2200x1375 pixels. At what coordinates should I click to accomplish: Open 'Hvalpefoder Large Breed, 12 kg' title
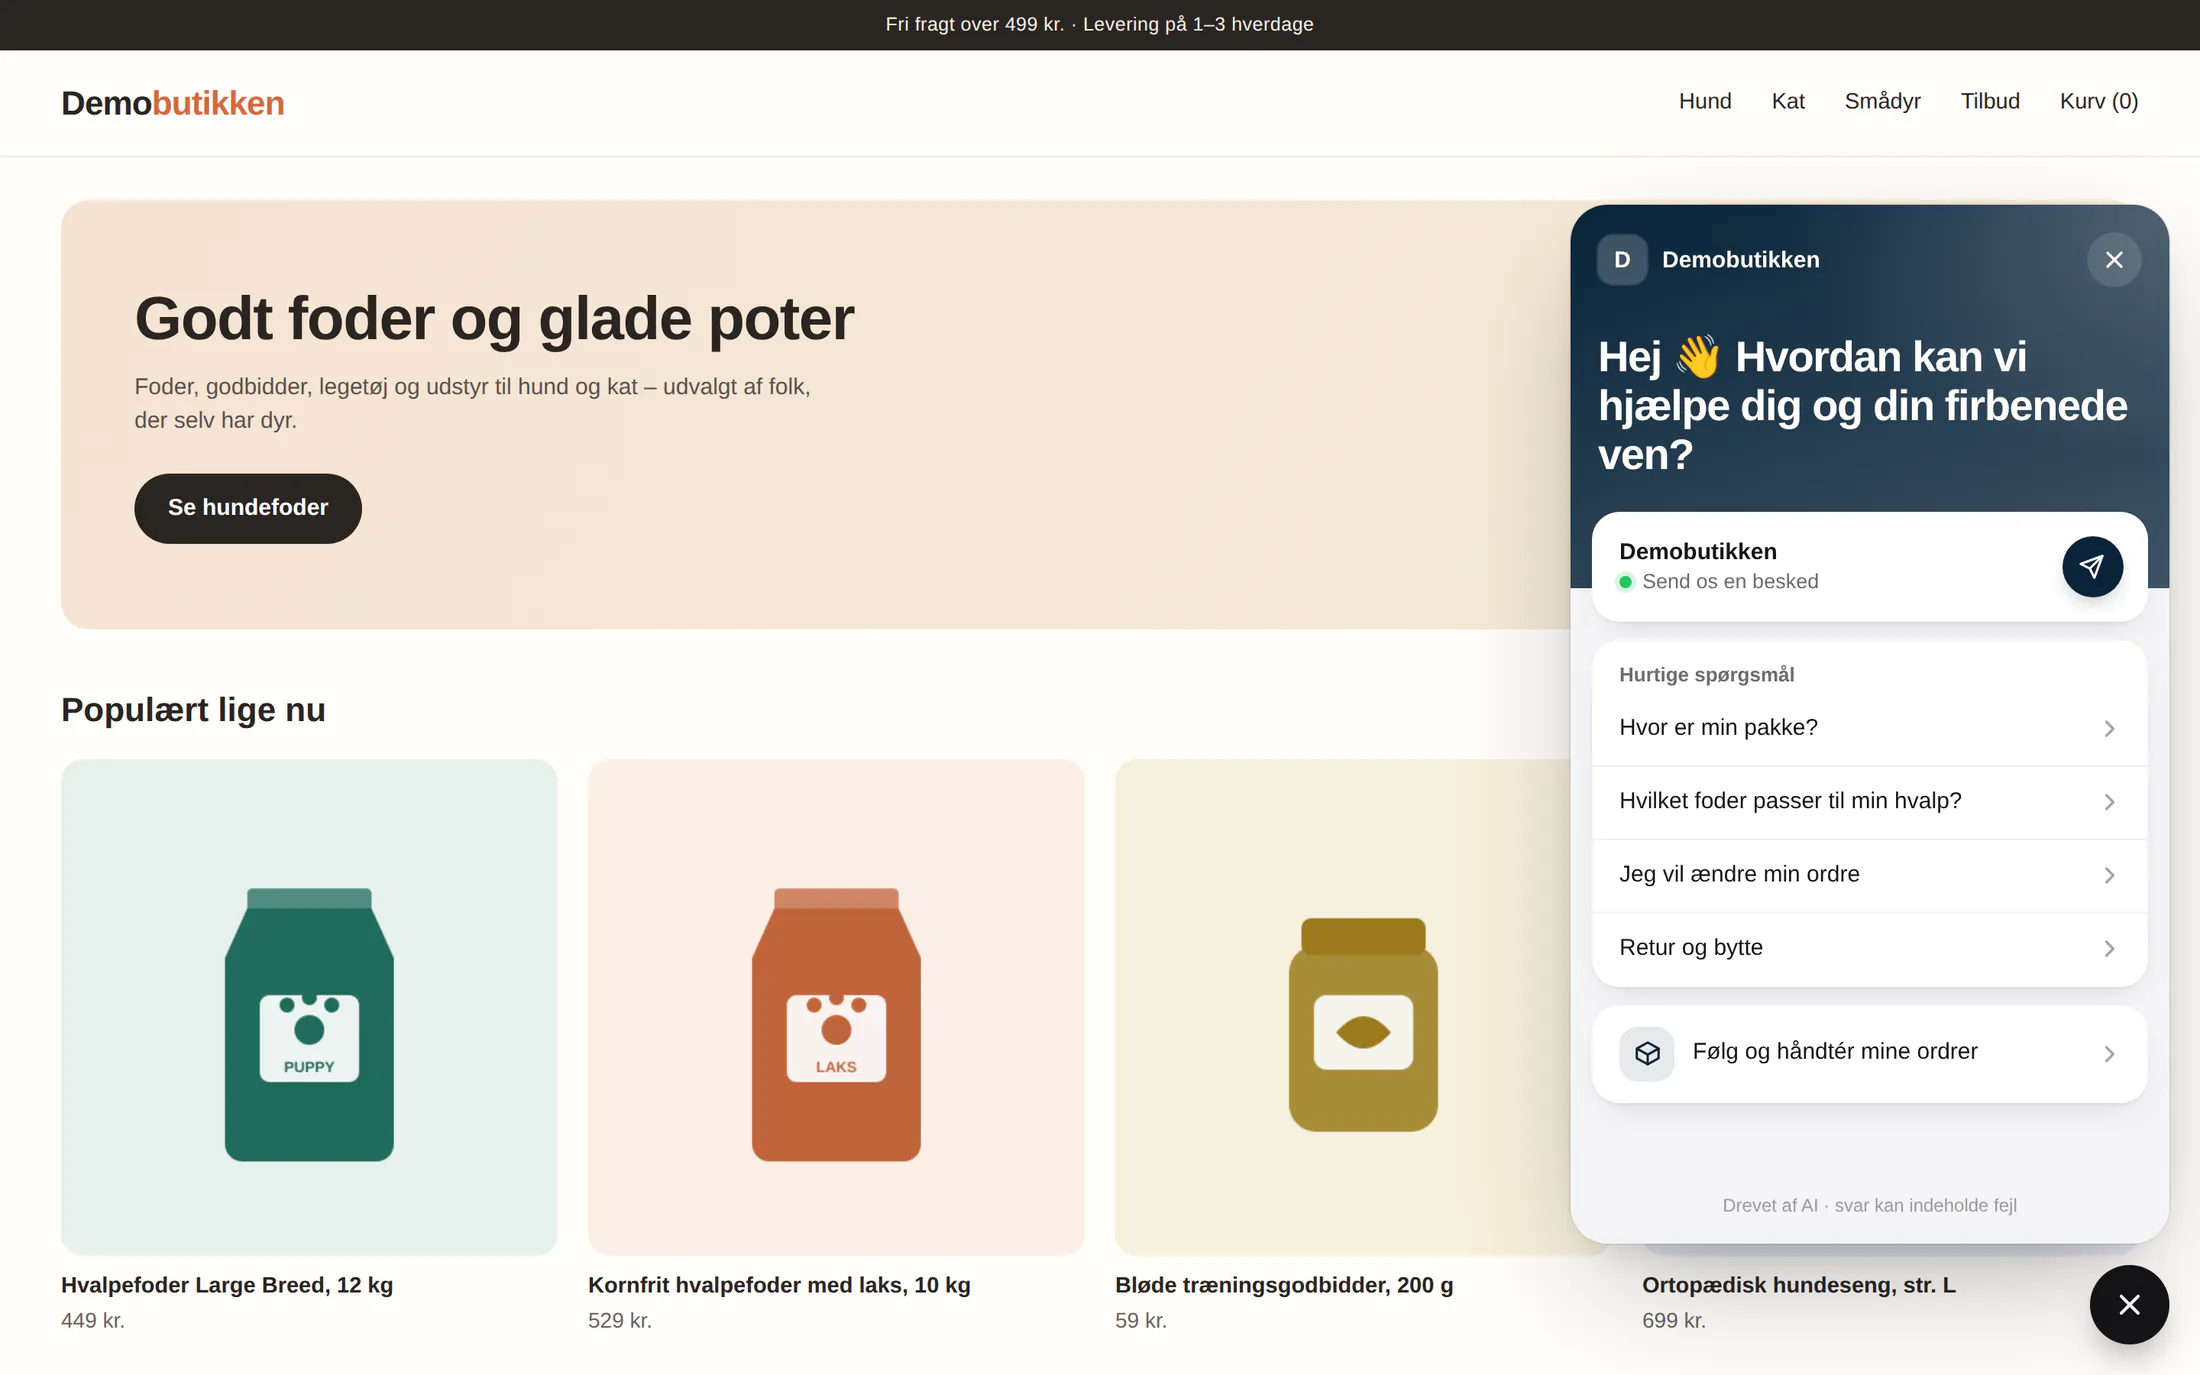[x=227, y=1285]
